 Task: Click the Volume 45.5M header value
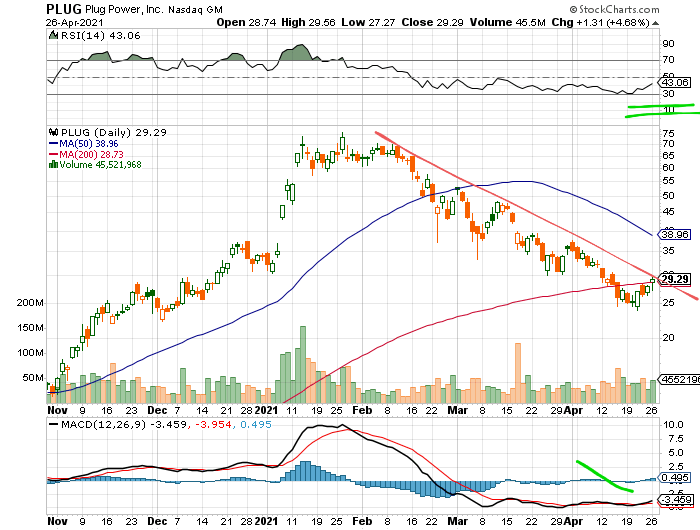[x=508, y=22]
